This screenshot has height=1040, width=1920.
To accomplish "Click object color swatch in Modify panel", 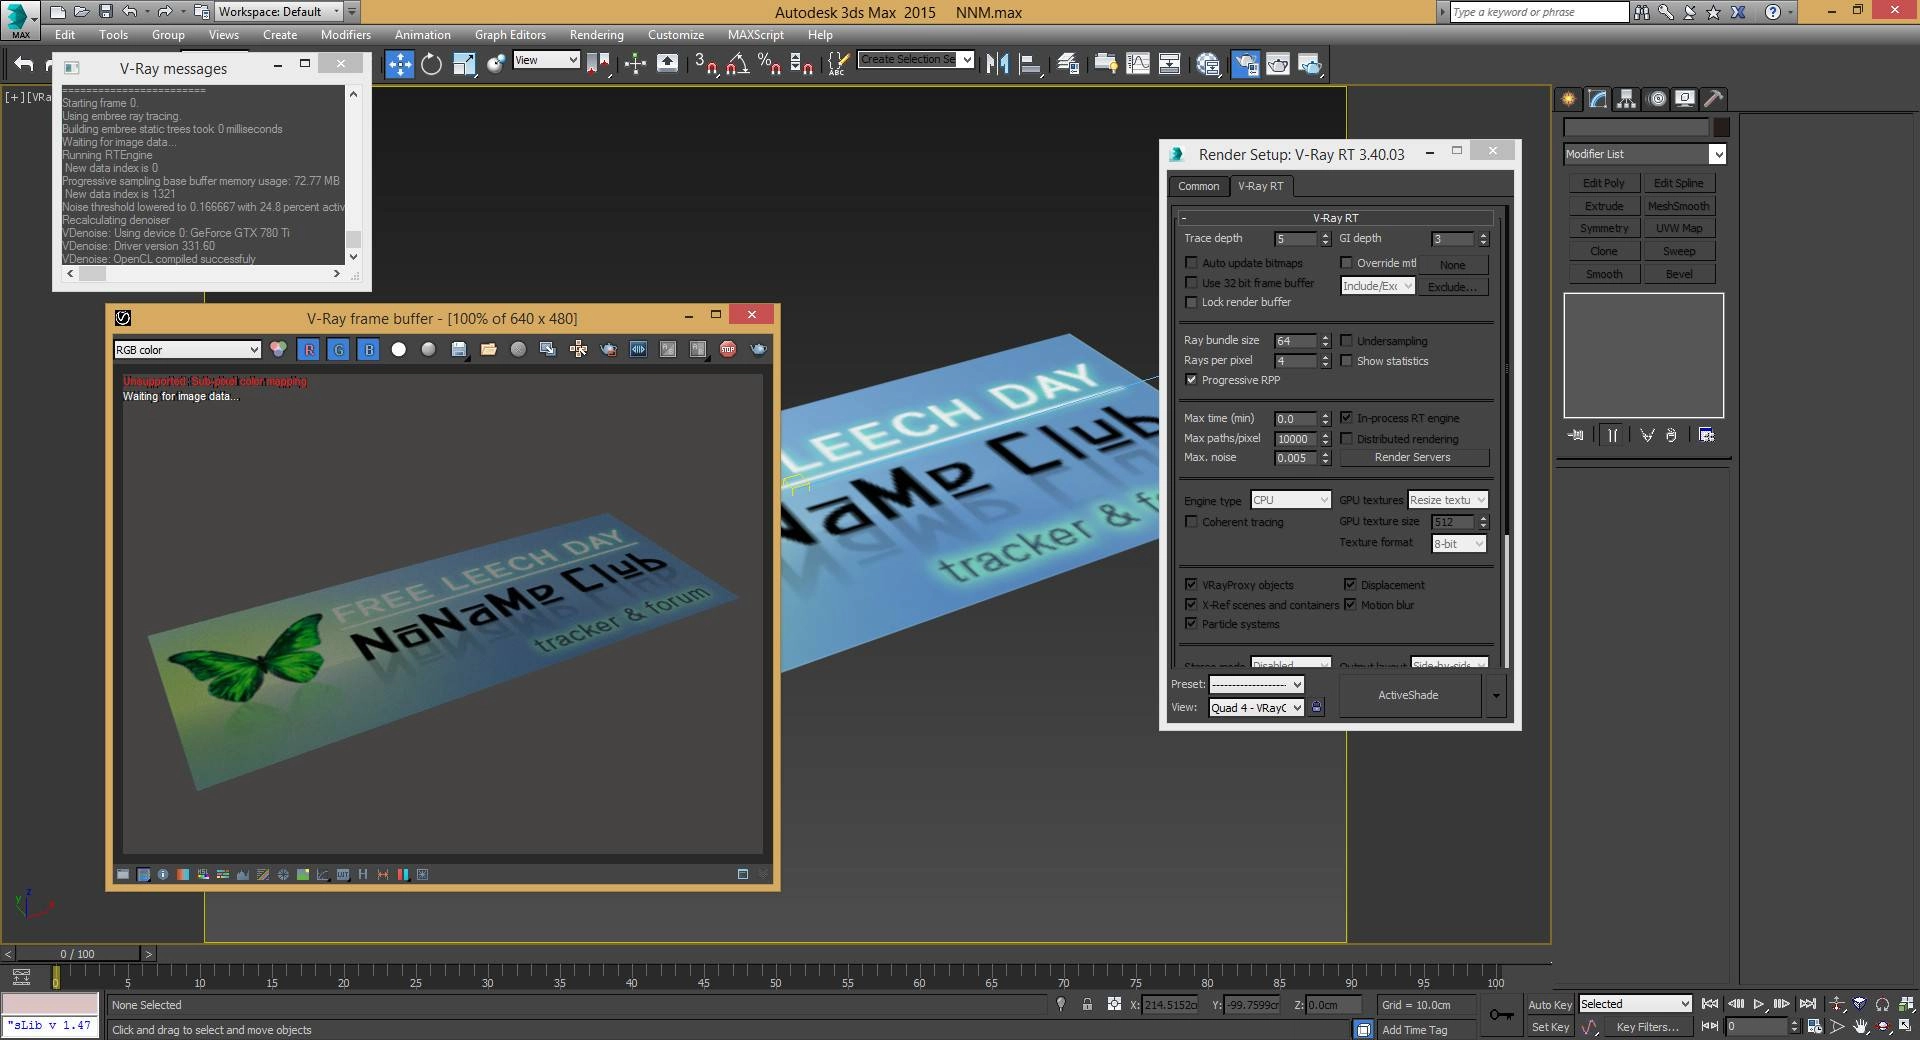I will [1721, 127].
